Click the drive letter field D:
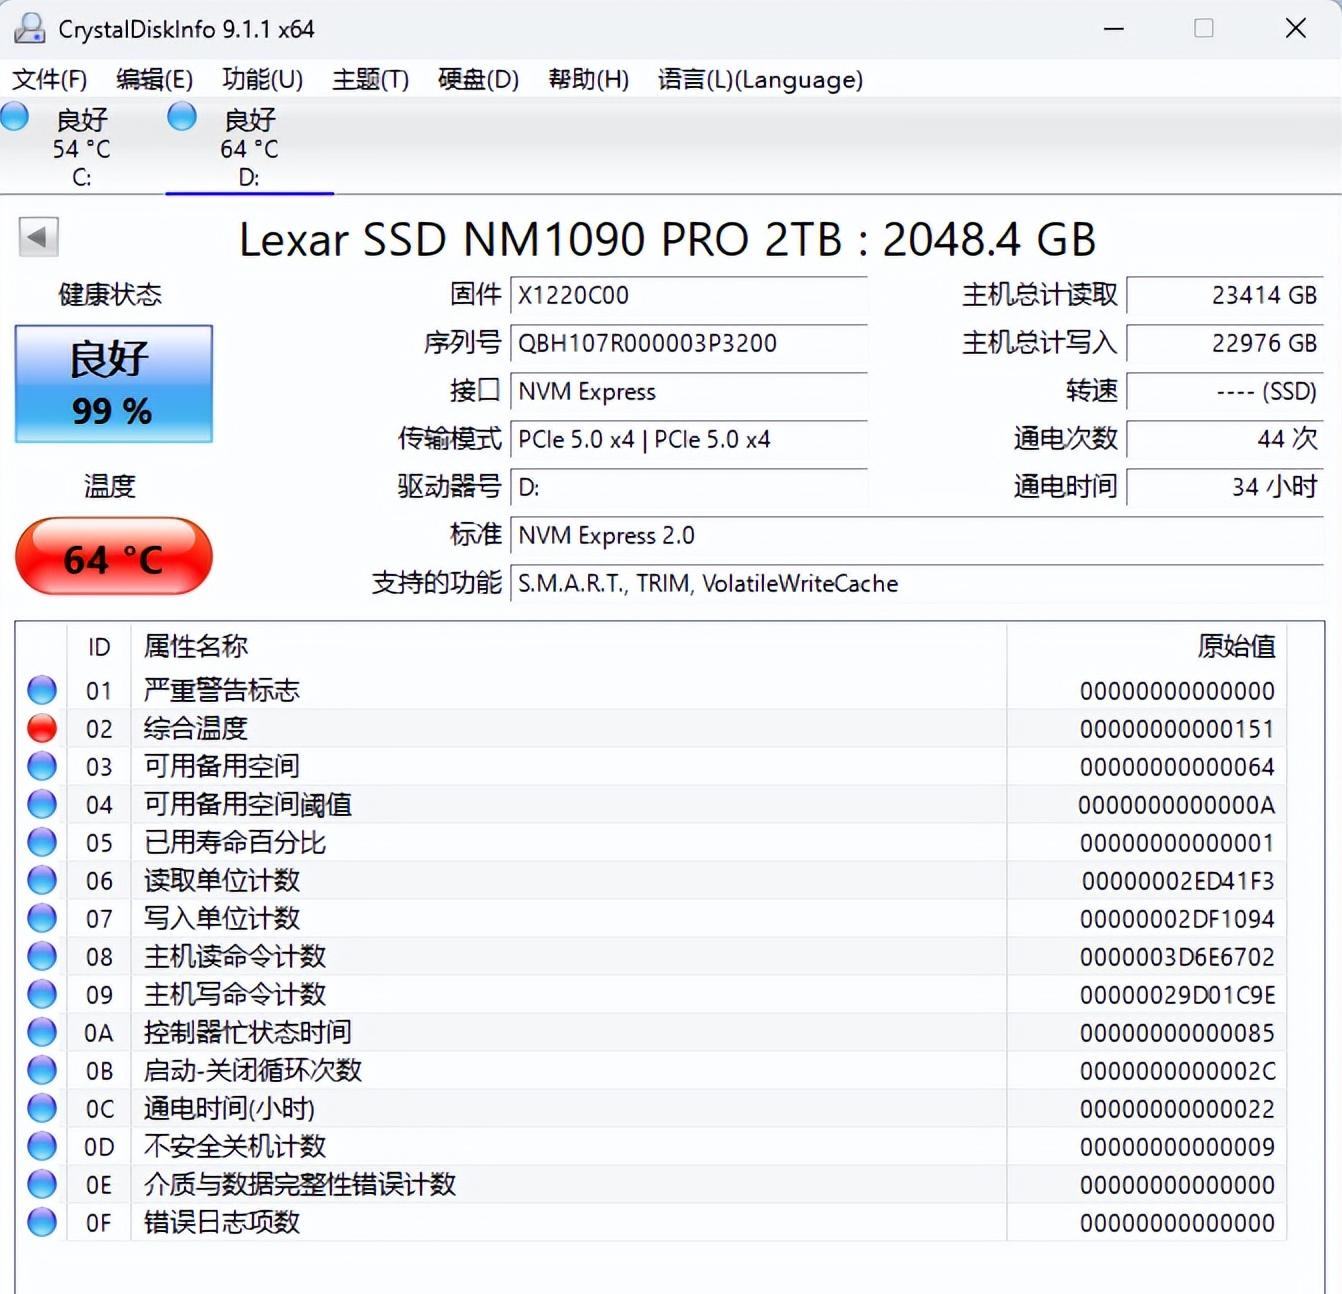The image size is (1342, 1294). pos(688,488)
